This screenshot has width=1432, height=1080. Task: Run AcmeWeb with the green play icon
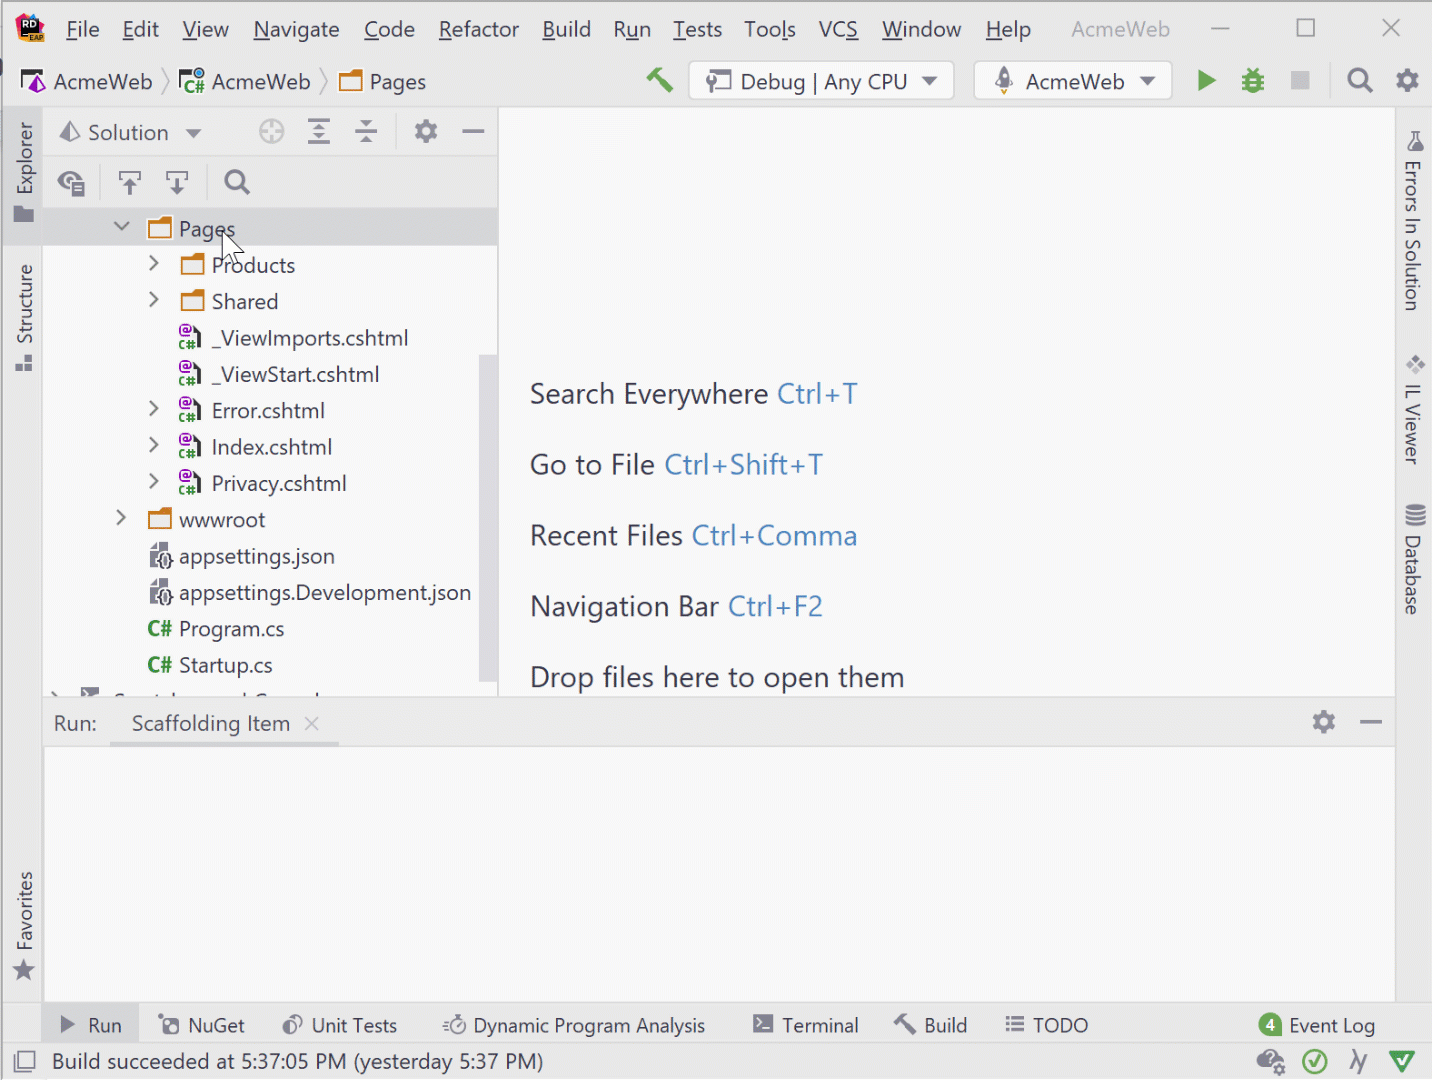click(x=1206, y=80)
